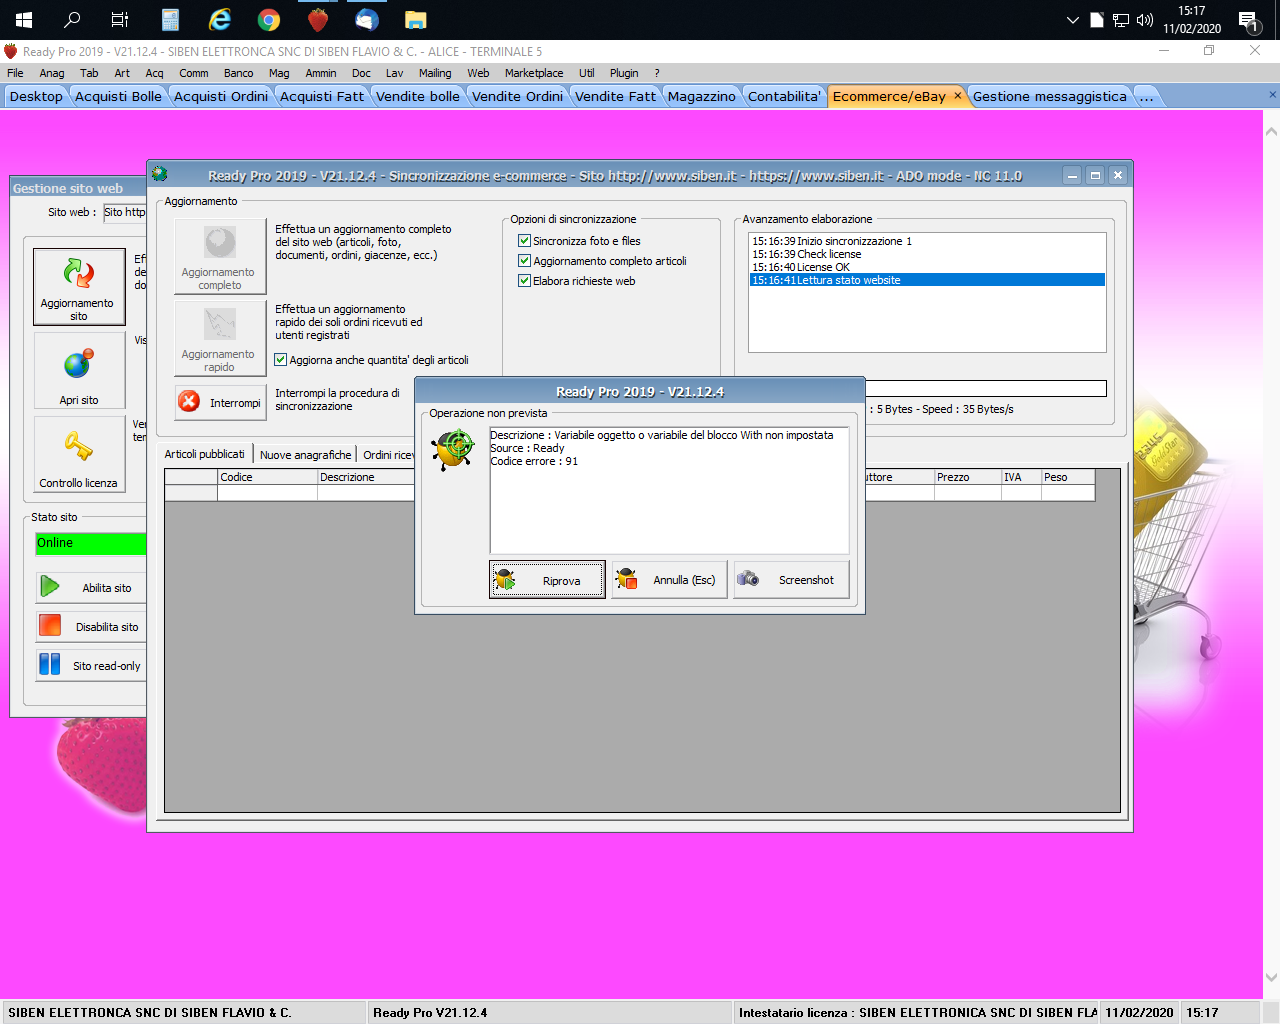The height and width of the screenshot is (1024, 1280).
Task: Open the Marketplace menu
Action: coord(534,73)
